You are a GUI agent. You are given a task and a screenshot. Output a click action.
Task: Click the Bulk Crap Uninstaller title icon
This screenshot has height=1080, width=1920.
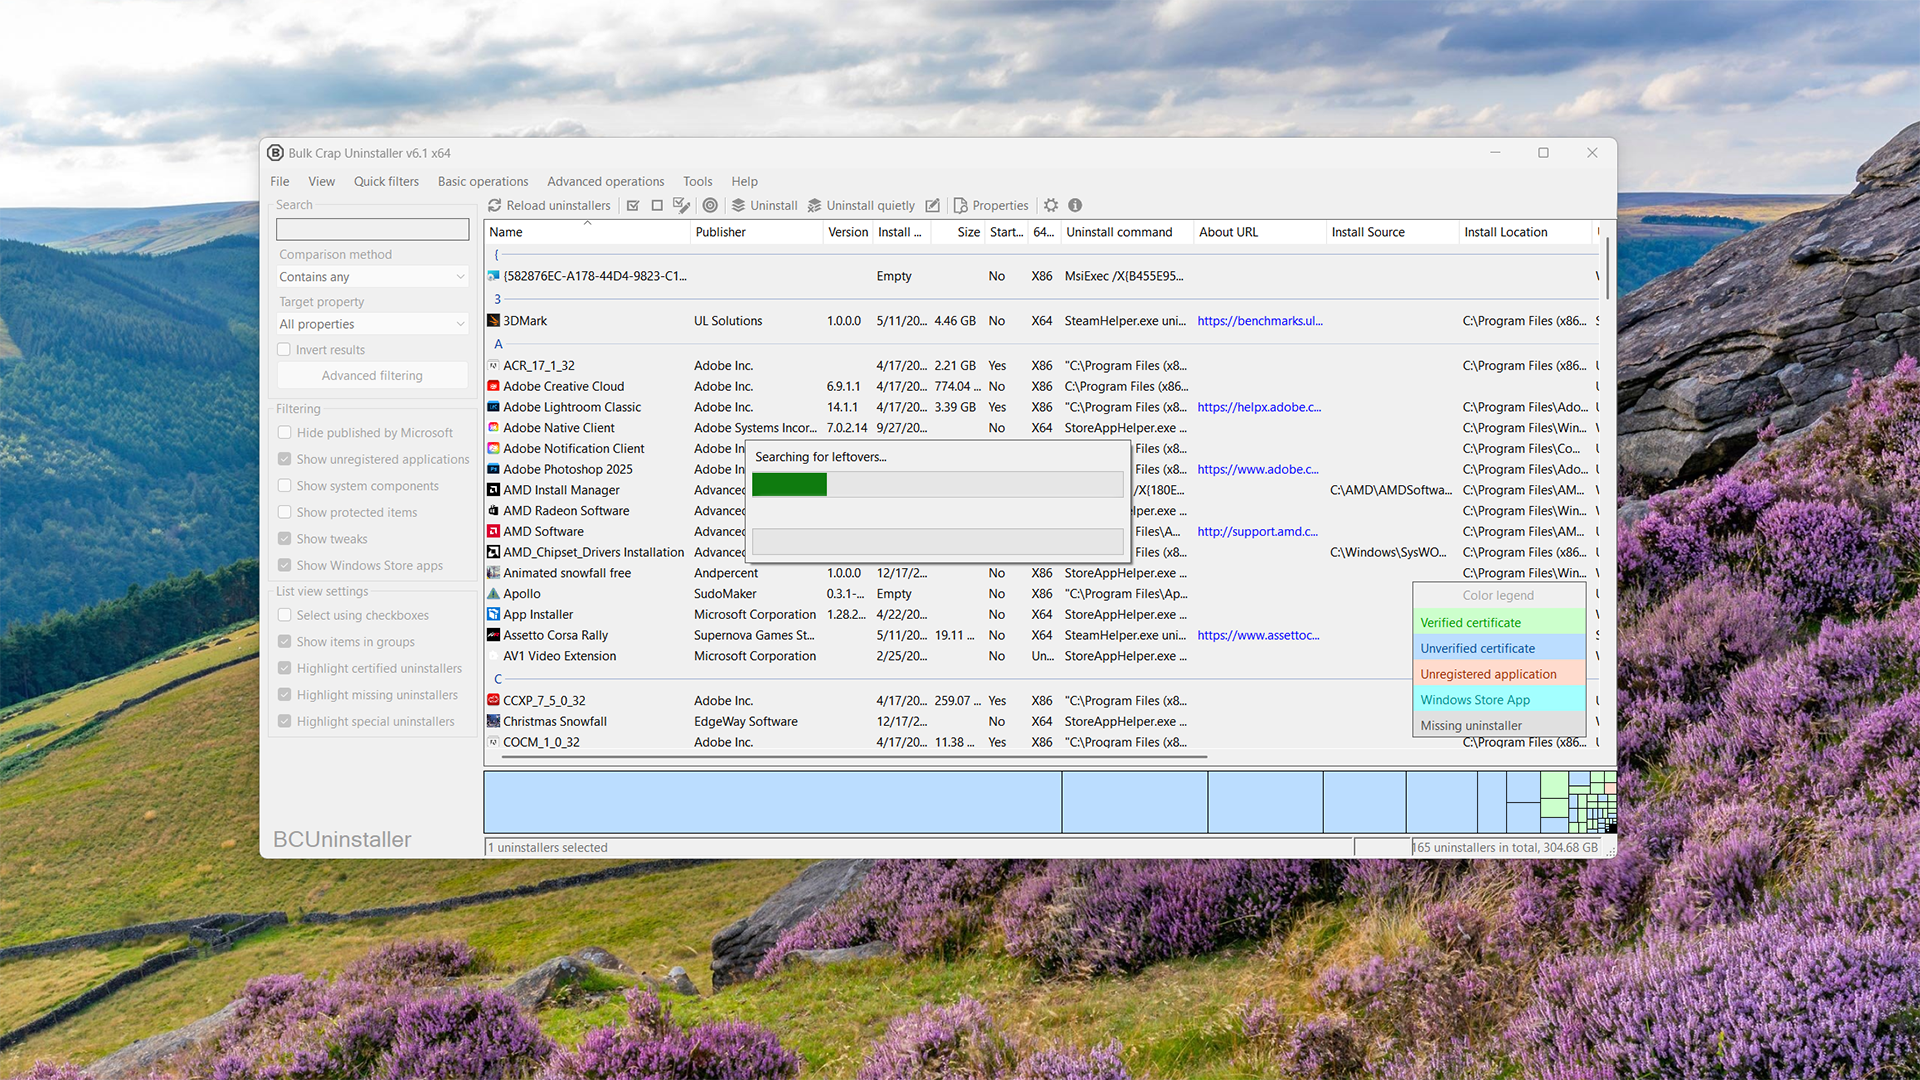276,153
